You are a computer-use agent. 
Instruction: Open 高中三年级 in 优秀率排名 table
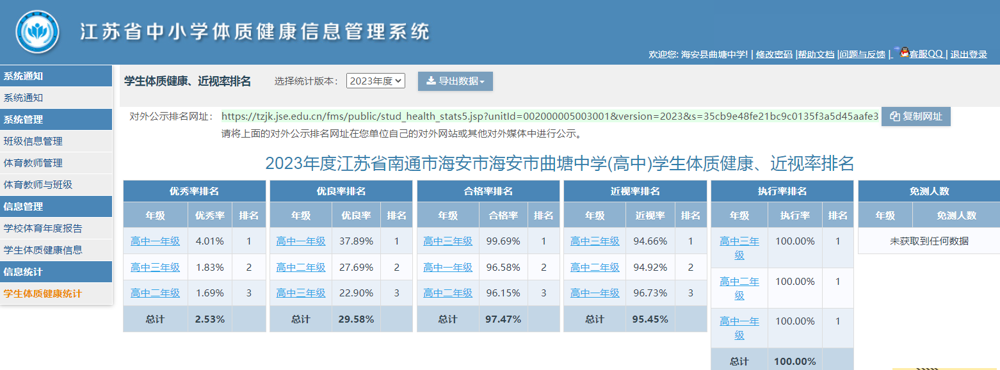pyautogui.click(x=155, y=267)
